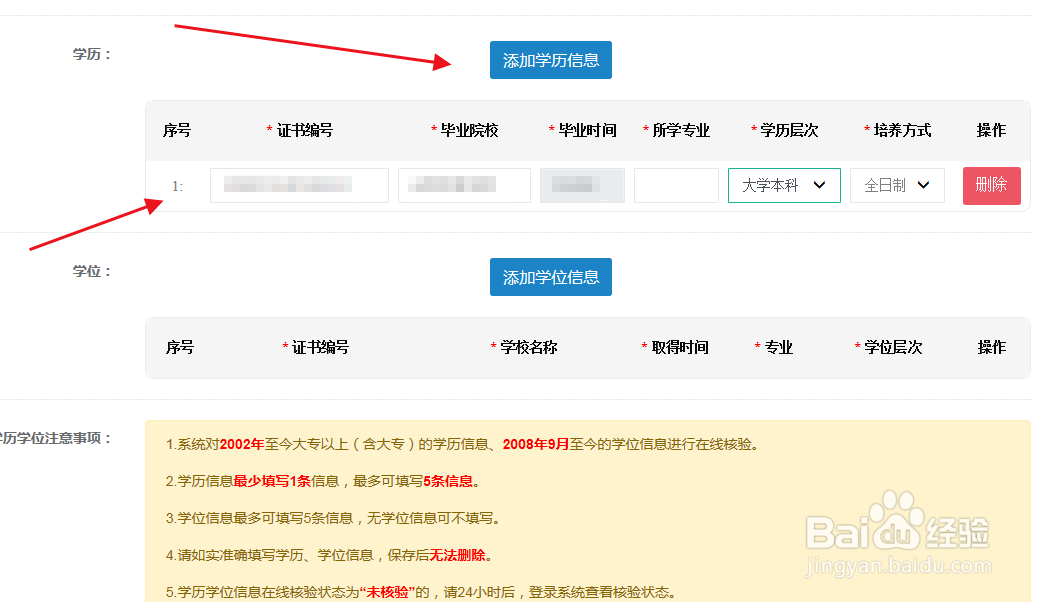Open the 培养方式 dropdown showing 全日制

pos(896,185)
